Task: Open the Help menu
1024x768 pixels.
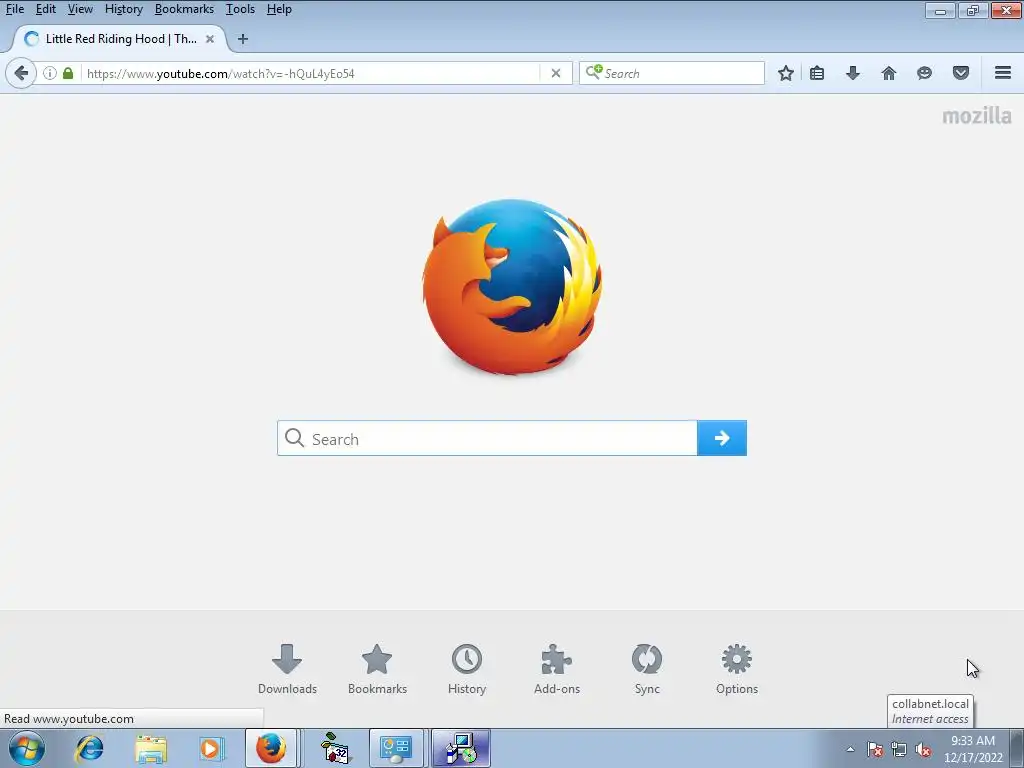Action: click(x=279, y=9)
